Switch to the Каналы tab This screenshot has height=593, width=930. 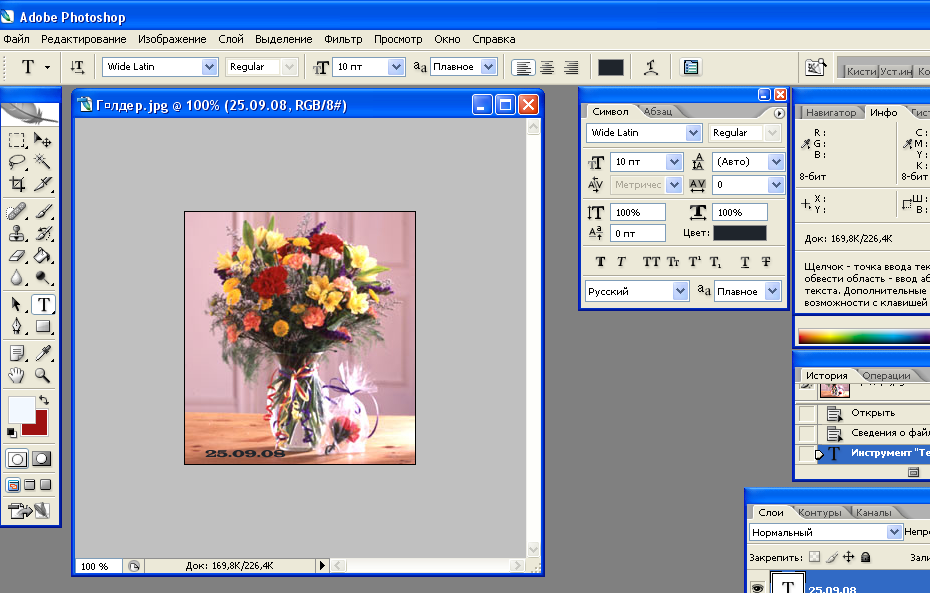873,512
